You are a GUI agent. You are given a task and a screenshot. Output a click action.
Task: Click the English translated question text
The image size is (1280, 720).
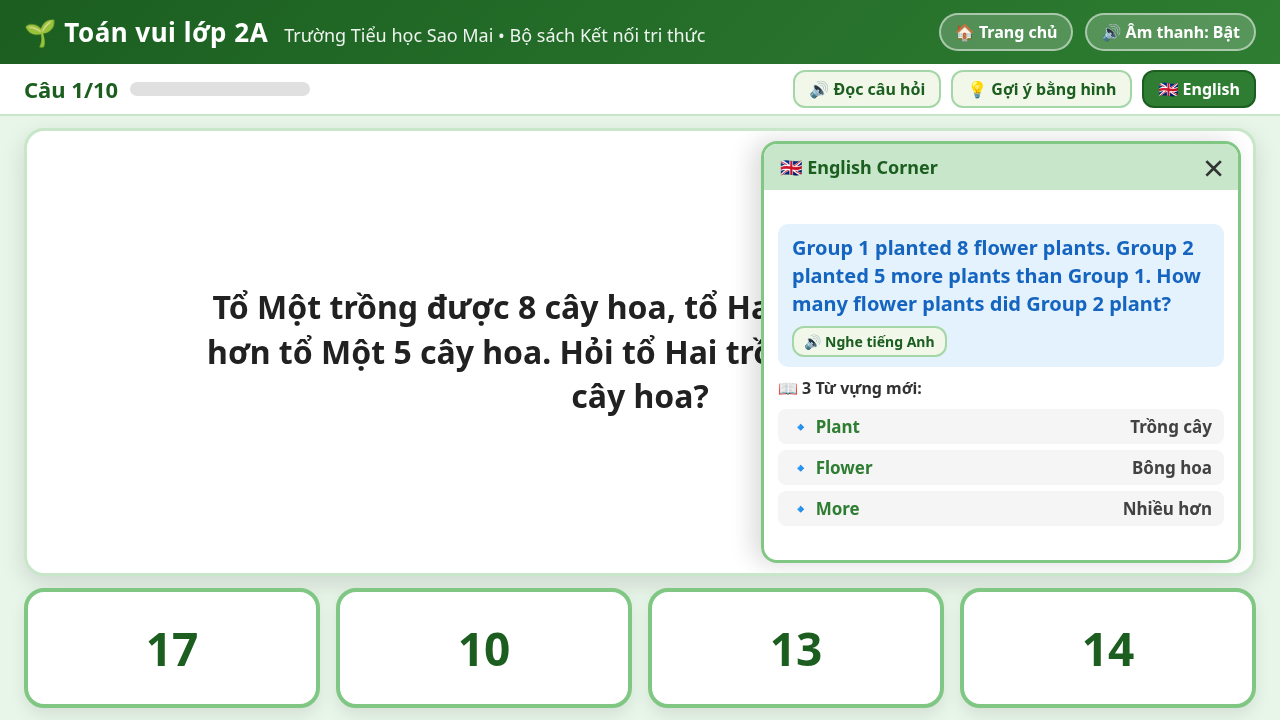tap(996, 276)
